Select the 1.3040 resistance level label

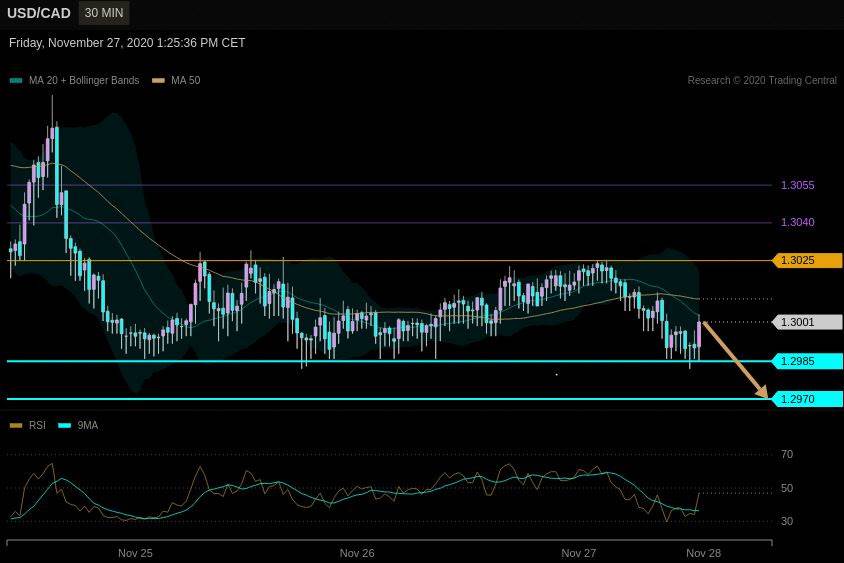(798, 222)
